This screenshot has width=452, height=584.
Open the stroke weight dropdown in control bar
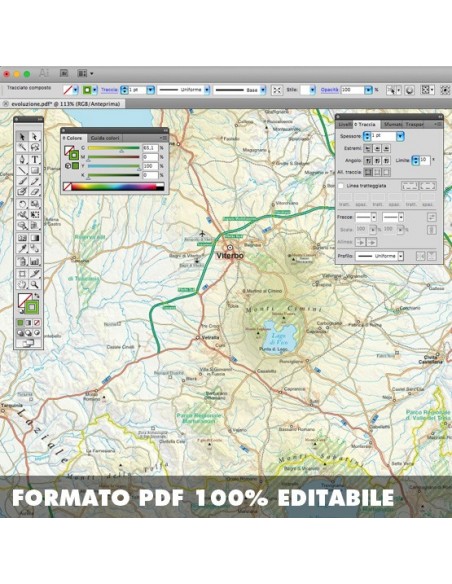150,90
